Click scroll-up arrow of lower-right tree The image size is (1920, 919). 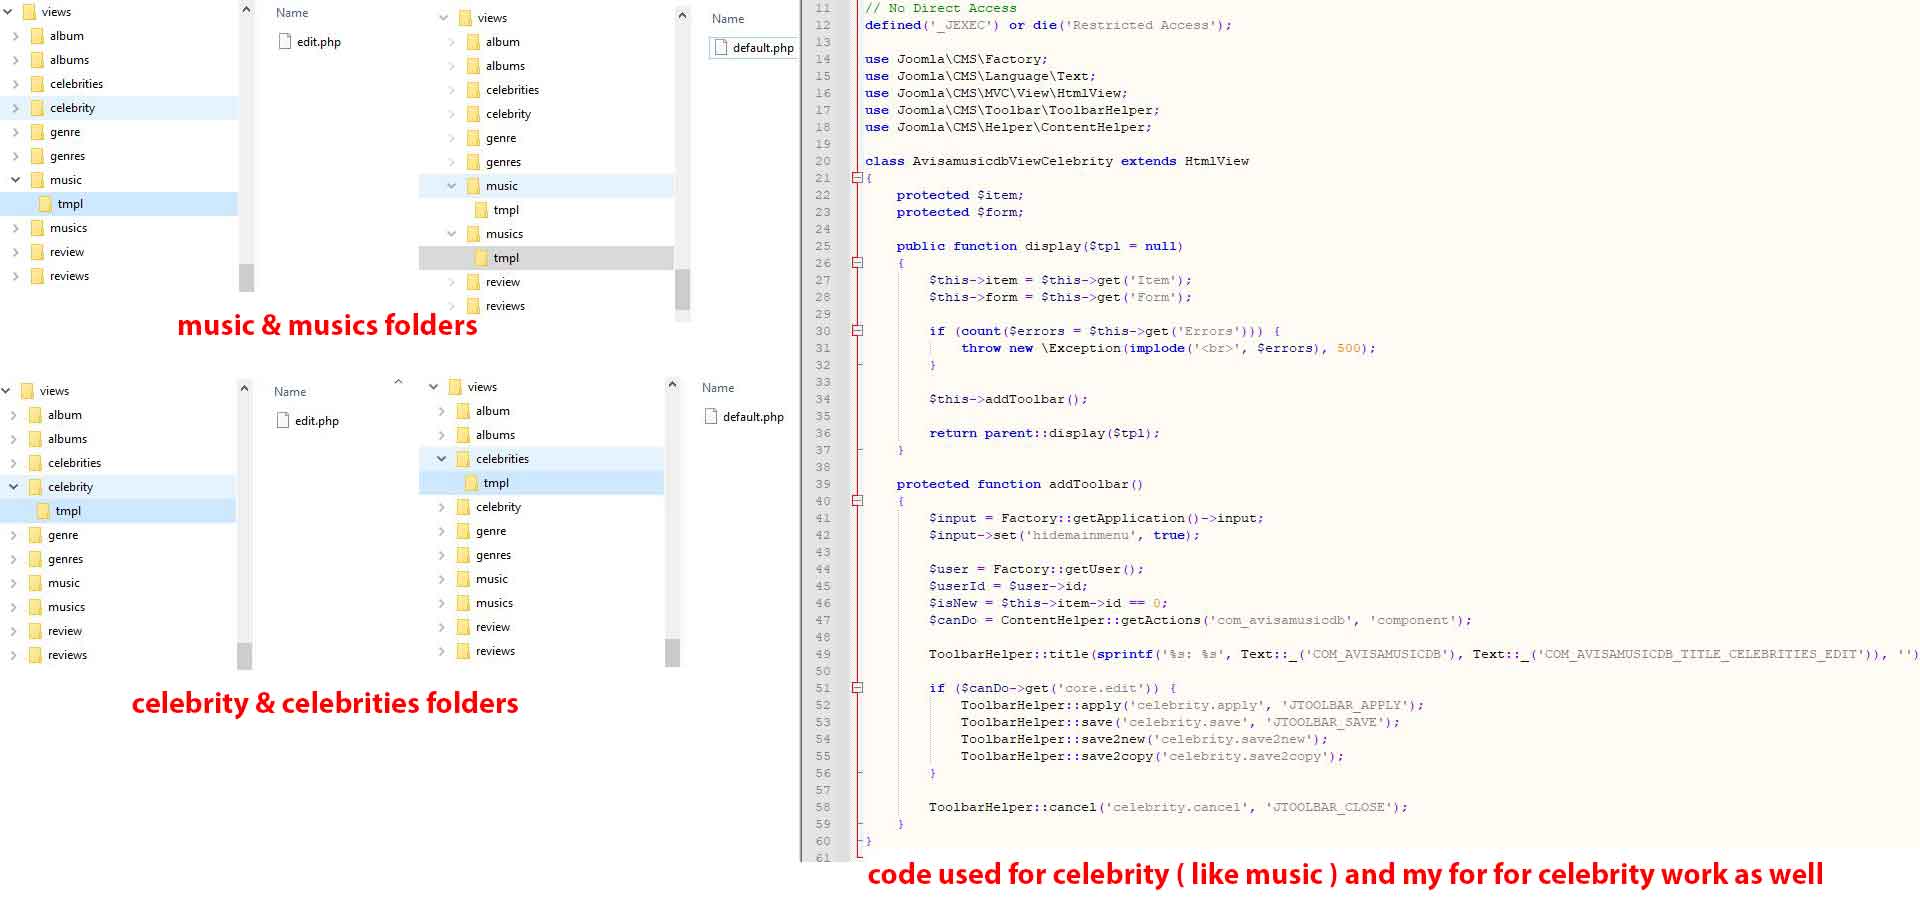click(x=672, y=385)
